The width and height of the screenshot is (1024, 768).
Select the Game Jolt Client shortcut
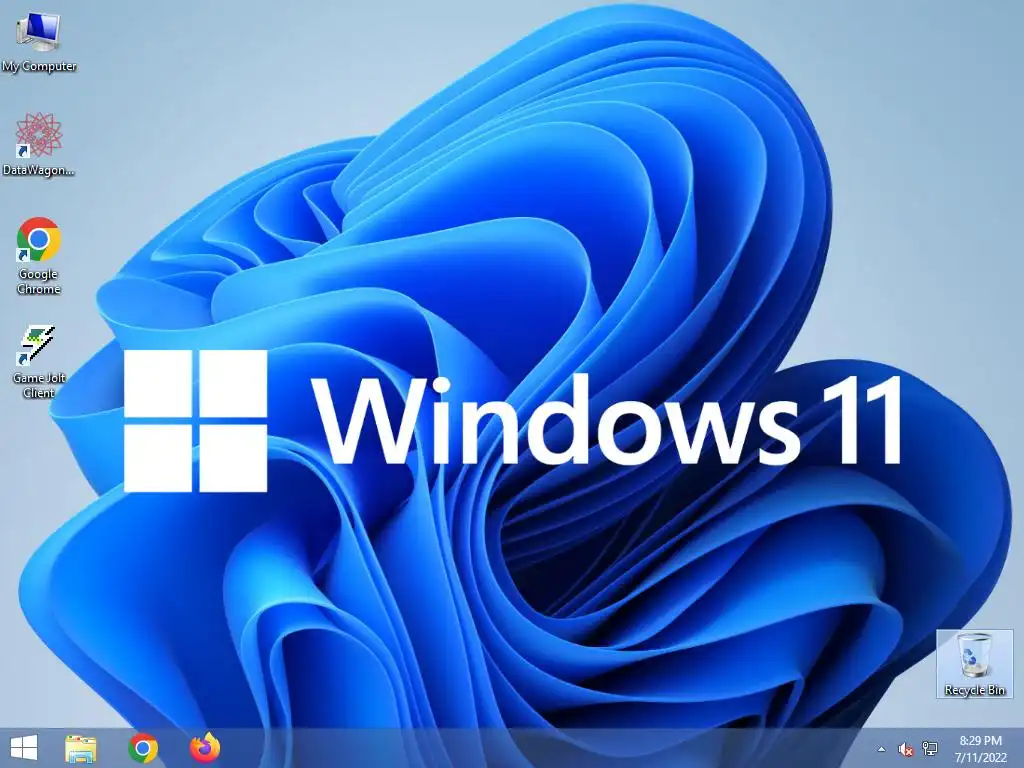39,361
